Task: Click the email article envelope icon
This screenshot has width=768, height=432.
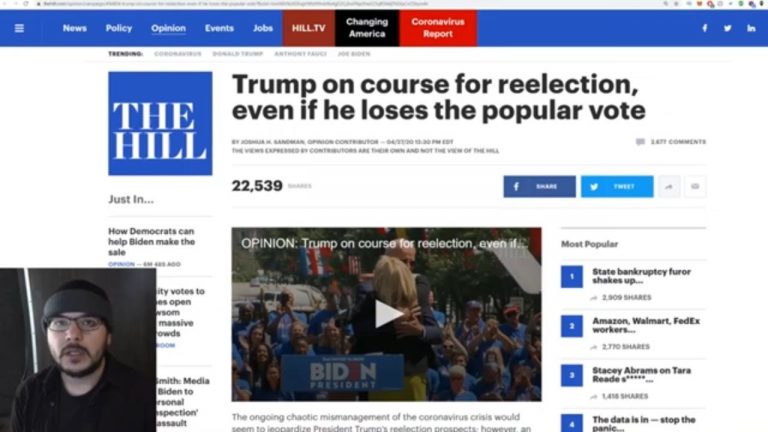Action: [695, 187]
